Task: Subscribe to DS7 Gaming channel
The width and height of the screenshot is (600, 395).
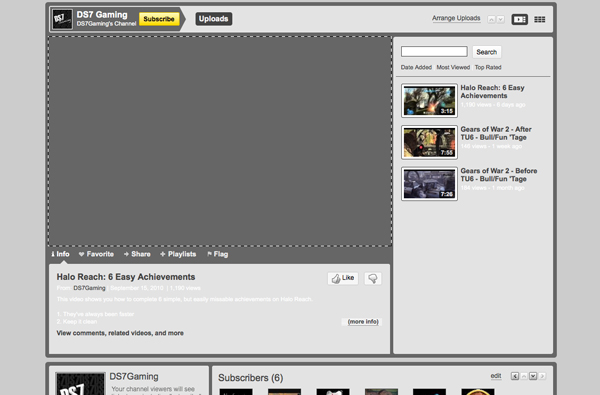Action: (159, 19)
